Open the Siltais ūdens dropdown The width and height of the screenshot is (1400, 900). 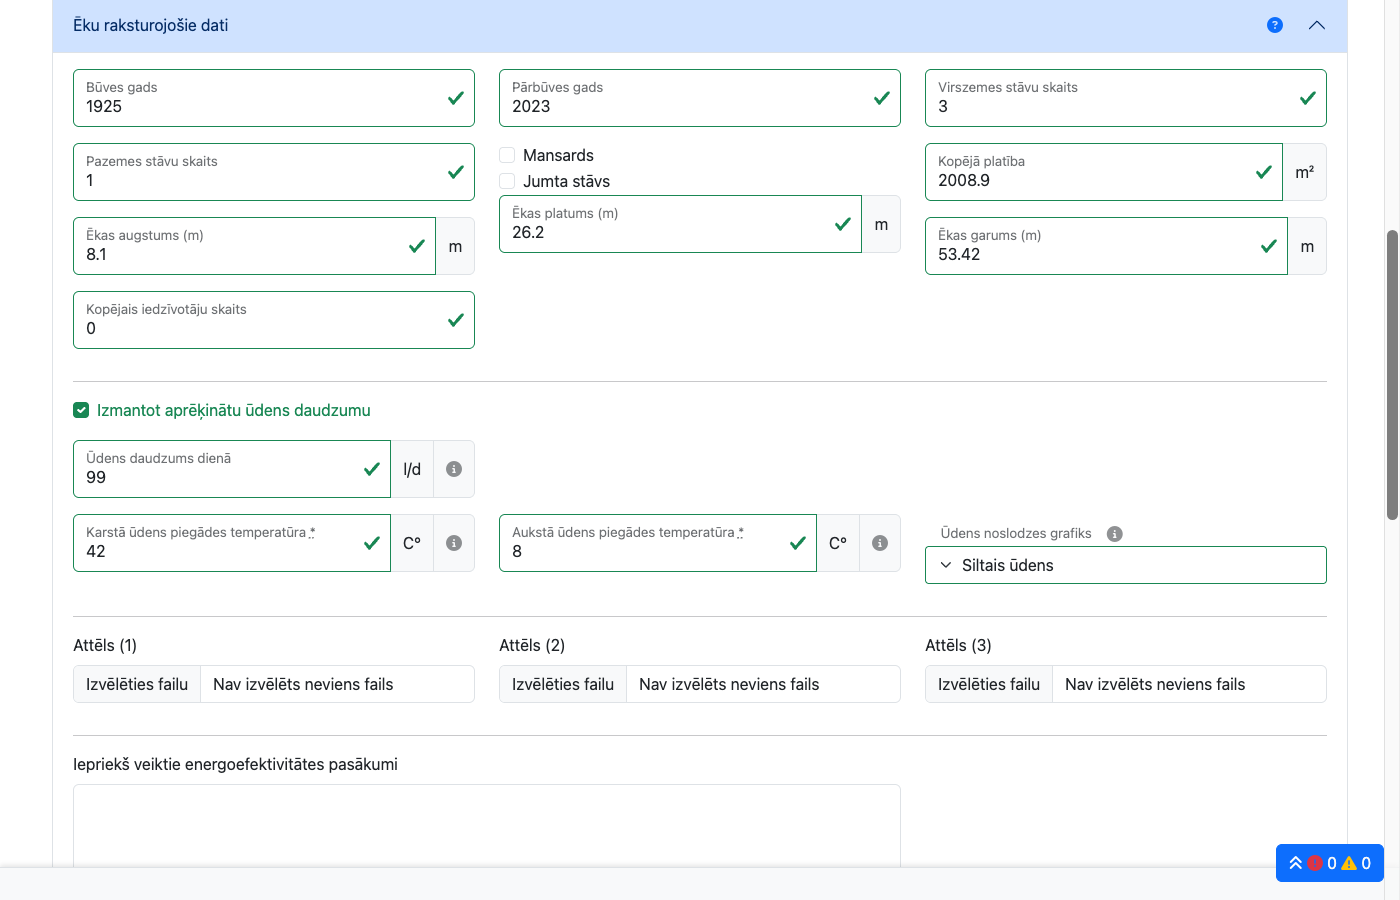(1125, 565)
